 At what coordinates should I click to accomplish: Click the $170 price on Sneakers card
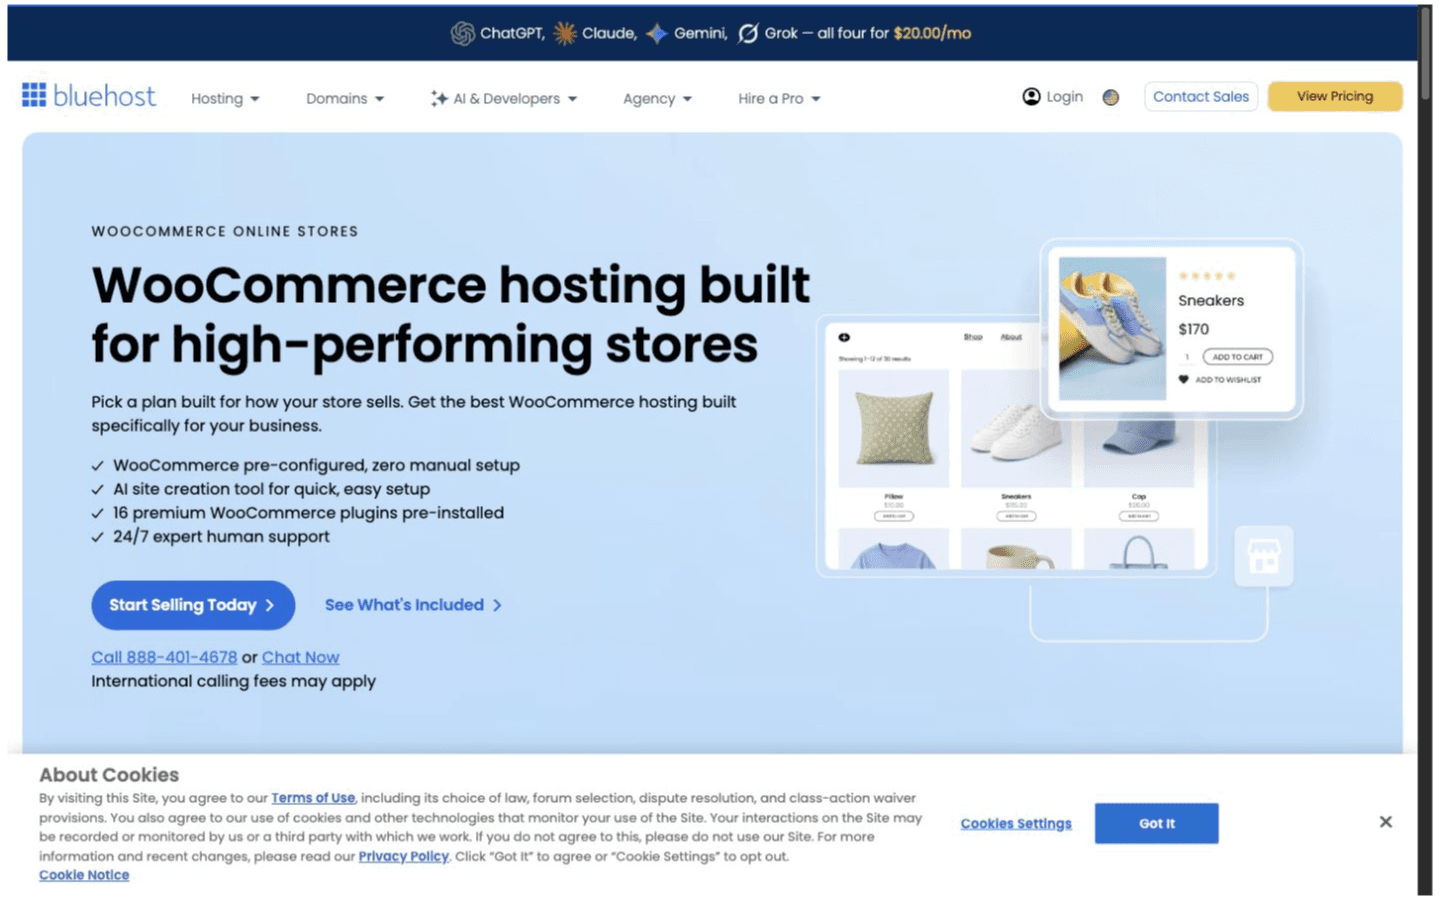click(x=1193, y=329)
